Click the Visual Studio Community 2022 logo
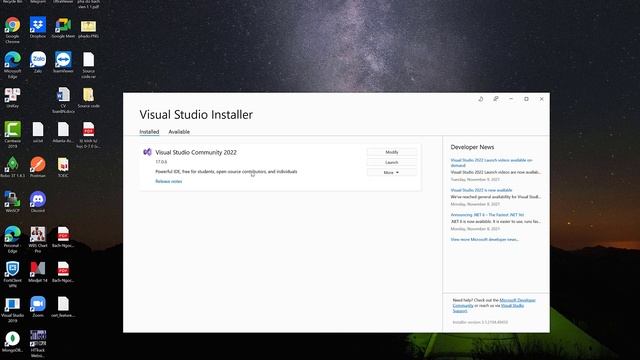640x360 pixels. (147, 152)
